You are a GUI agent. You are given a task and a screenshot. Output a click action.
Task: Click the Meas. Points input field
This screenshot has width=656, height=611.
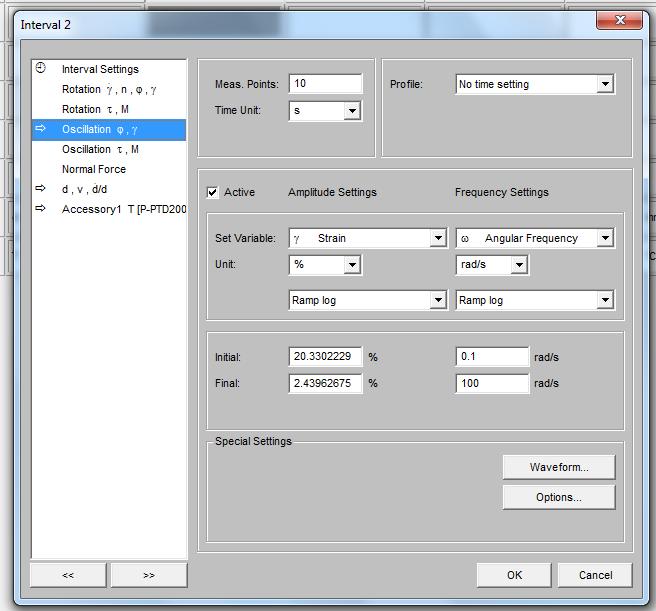coord(325,83)
